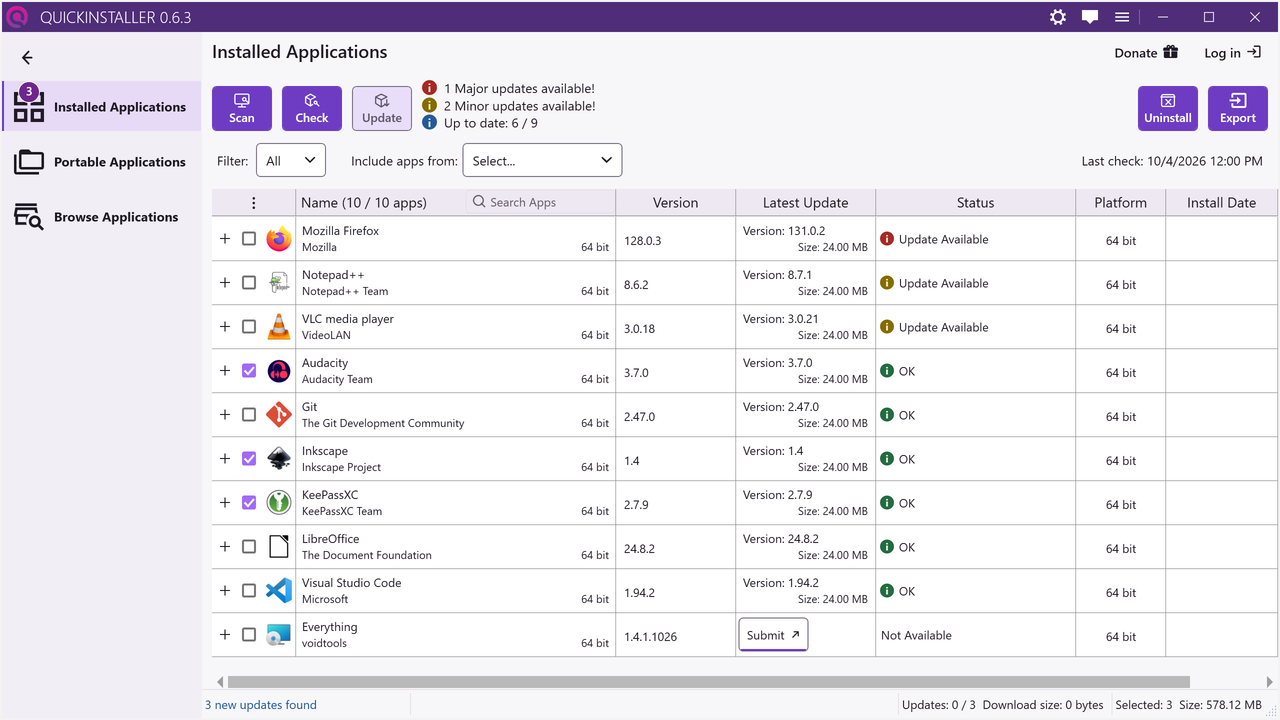Viewport: 1280px width, 720px height.
Task: Click the Scan button
Action: (x=242, y=108)
